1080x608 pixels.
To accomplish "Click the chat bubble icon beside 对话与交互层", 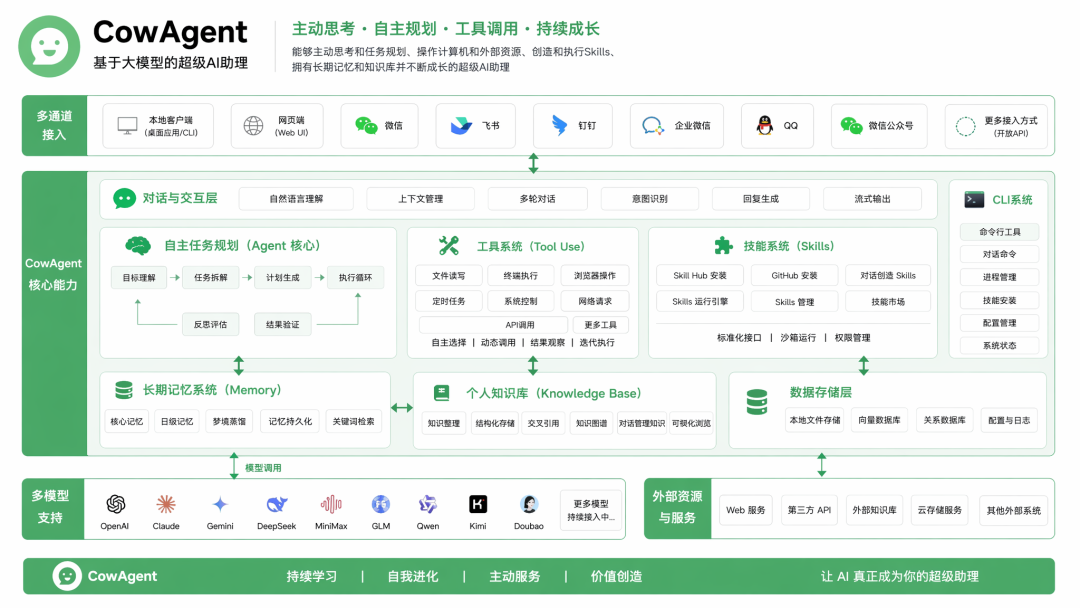I will tap(125, 198).
